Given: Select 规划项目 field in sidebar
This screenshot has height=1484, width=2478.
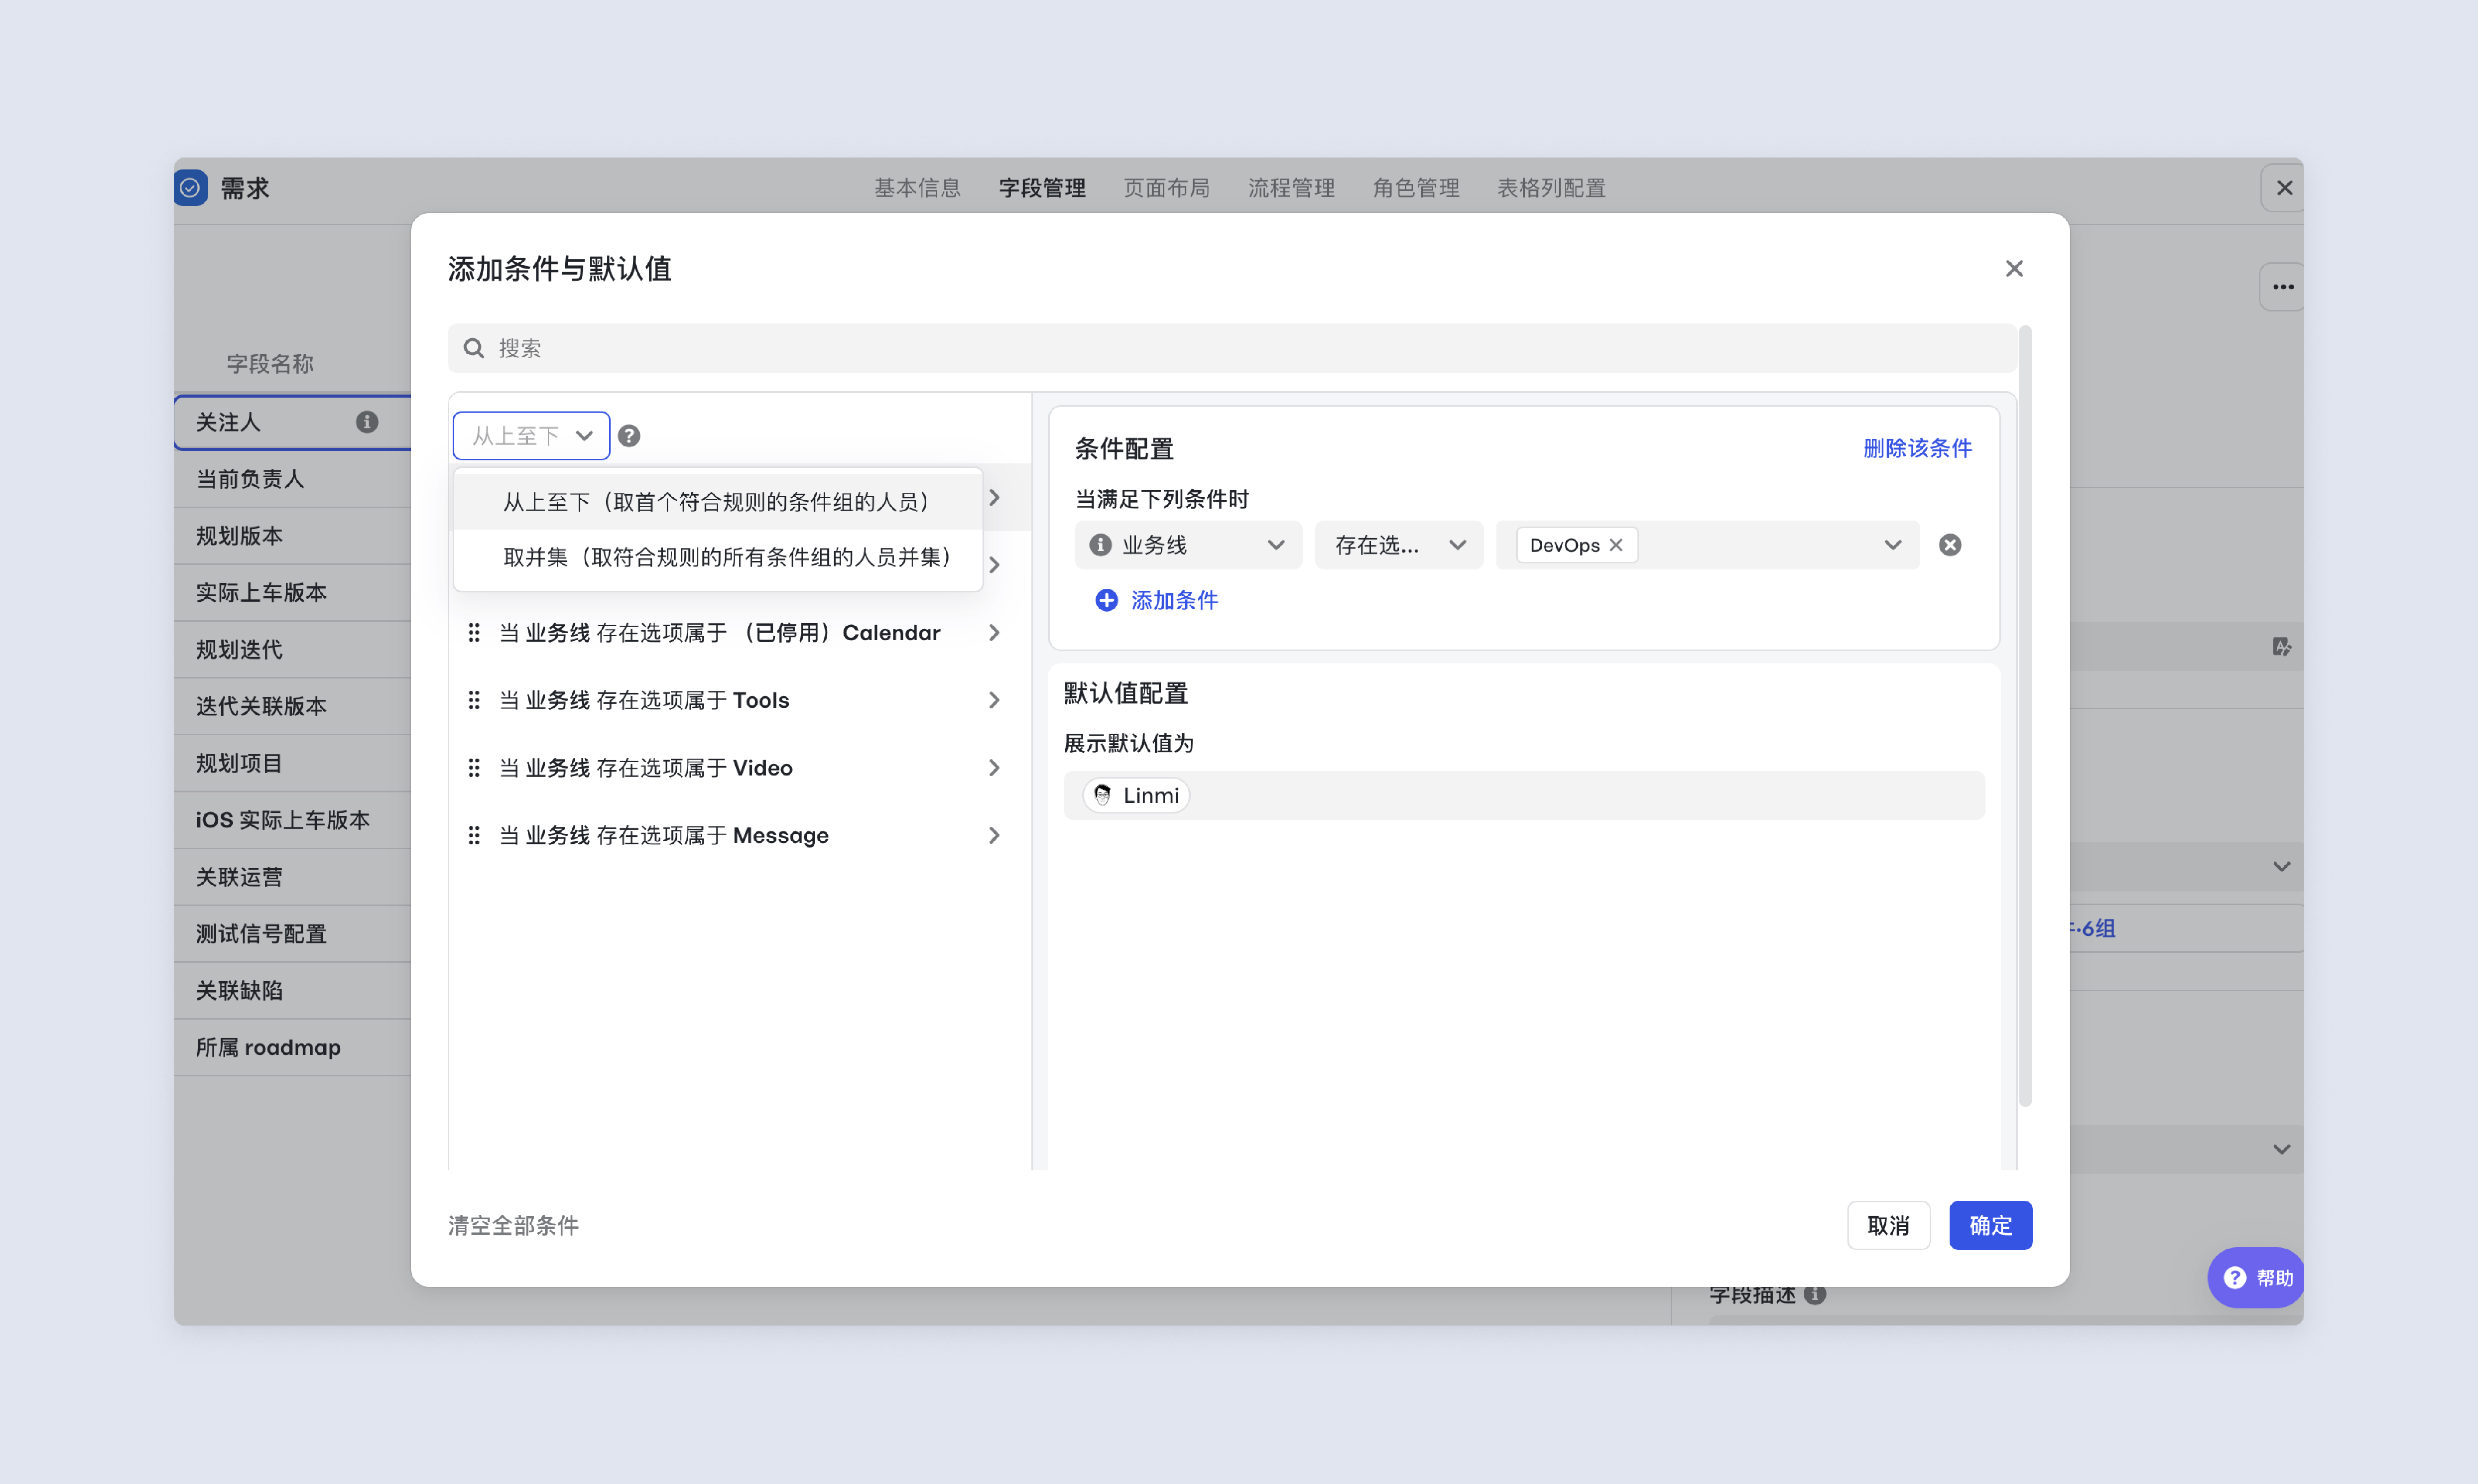Looking at the screenshot, I should [x=293, y=763].
